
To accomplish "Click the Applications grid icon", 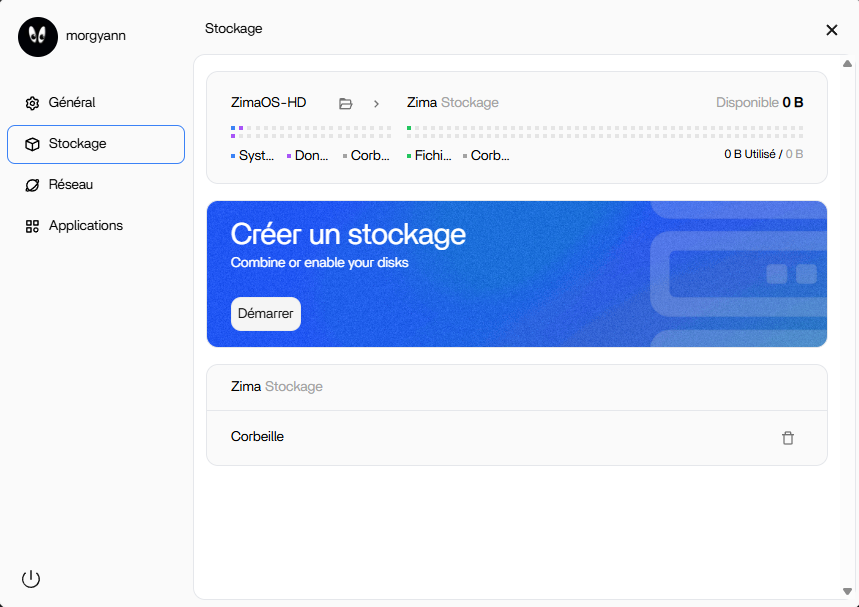I will click(x=32, y=226).
